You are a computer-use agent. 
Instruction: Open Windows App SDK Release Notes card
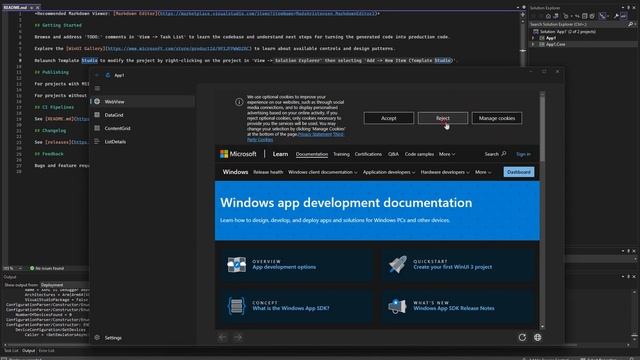(x=459, y=306)
